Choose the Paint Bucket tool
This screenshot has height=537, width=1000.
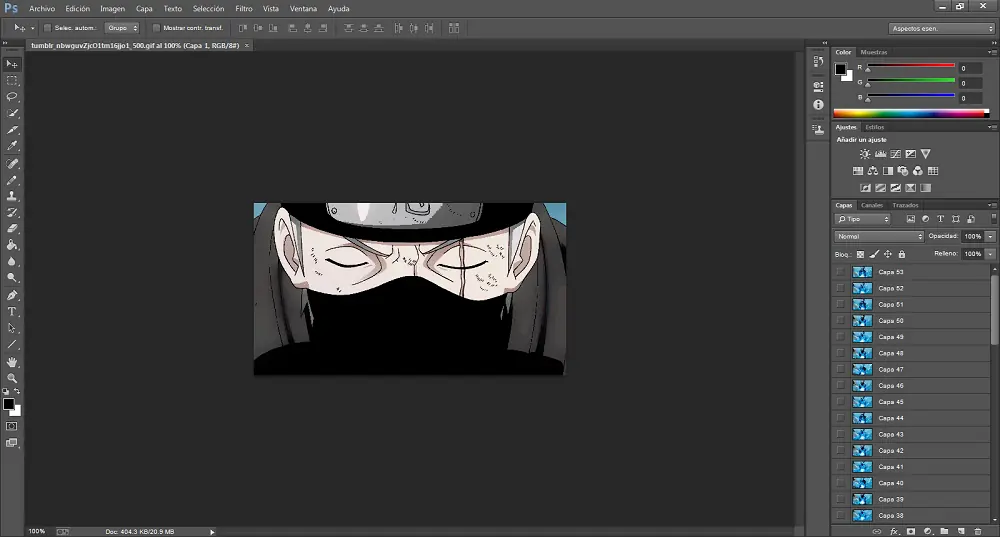tap(12, 245)
